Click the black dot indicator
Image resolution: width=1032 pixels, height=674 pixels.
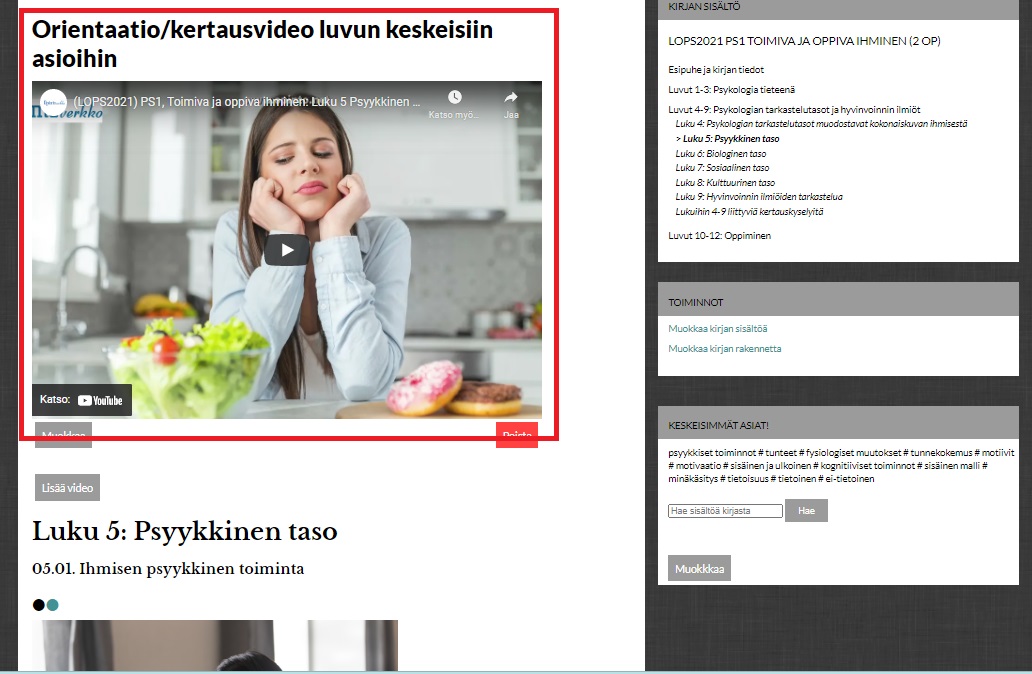[39, 605]
